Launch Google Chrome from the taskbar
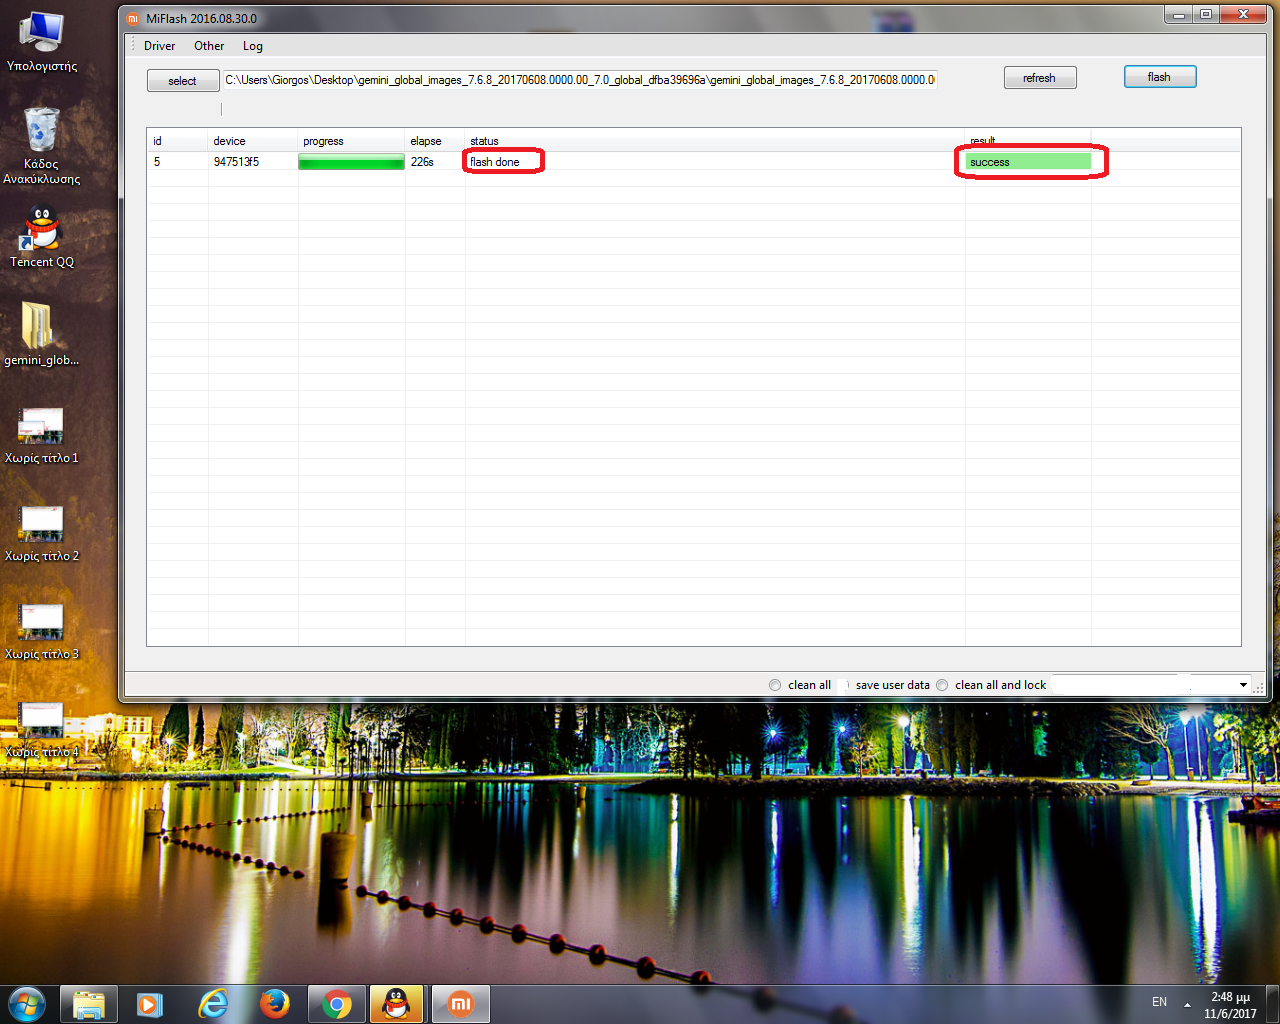 tap(336, 1004)
